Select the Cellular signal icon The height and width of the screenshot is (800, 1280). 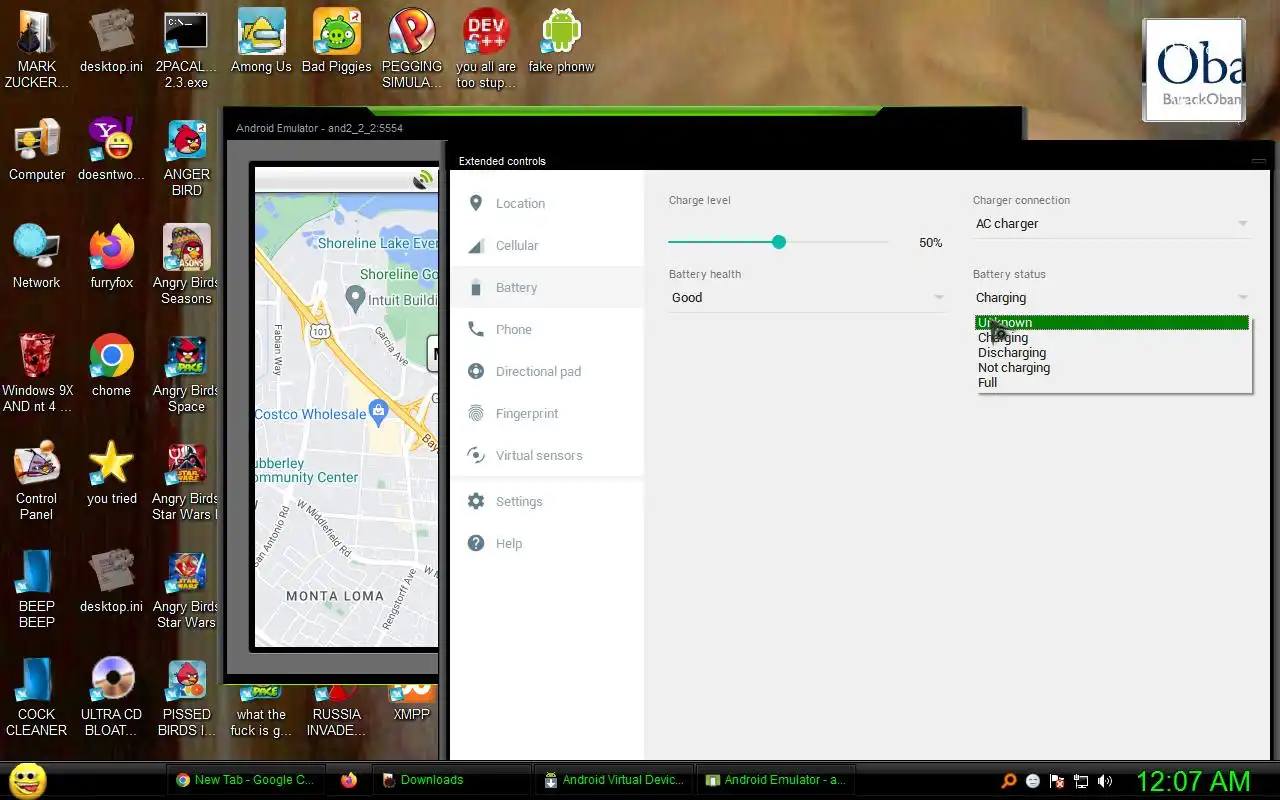coord(476,245)
